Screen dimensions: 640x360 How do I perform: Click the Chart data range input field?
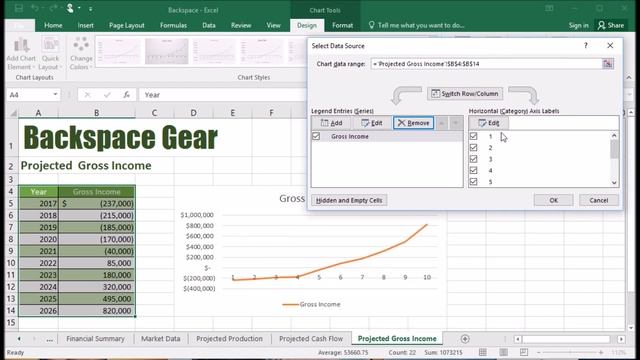(x=486, y=64)
